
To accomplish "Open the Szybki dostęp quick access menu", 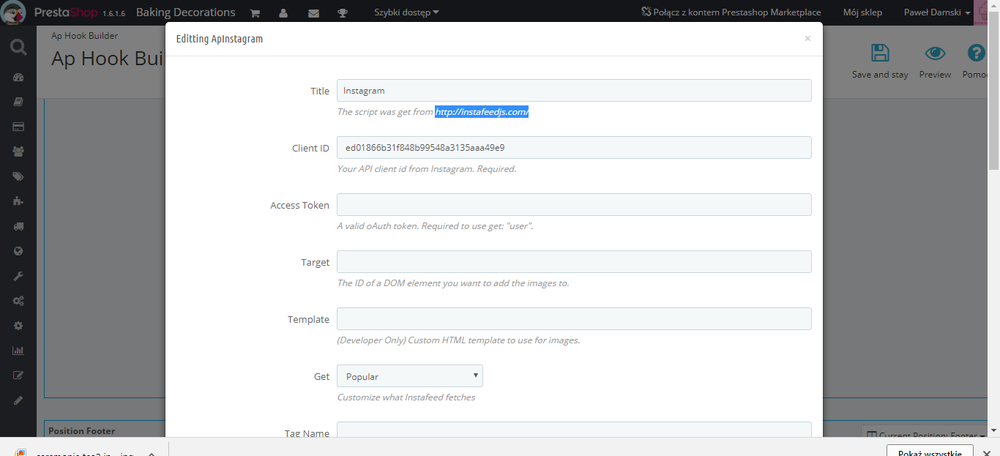I will pos(406,13).
